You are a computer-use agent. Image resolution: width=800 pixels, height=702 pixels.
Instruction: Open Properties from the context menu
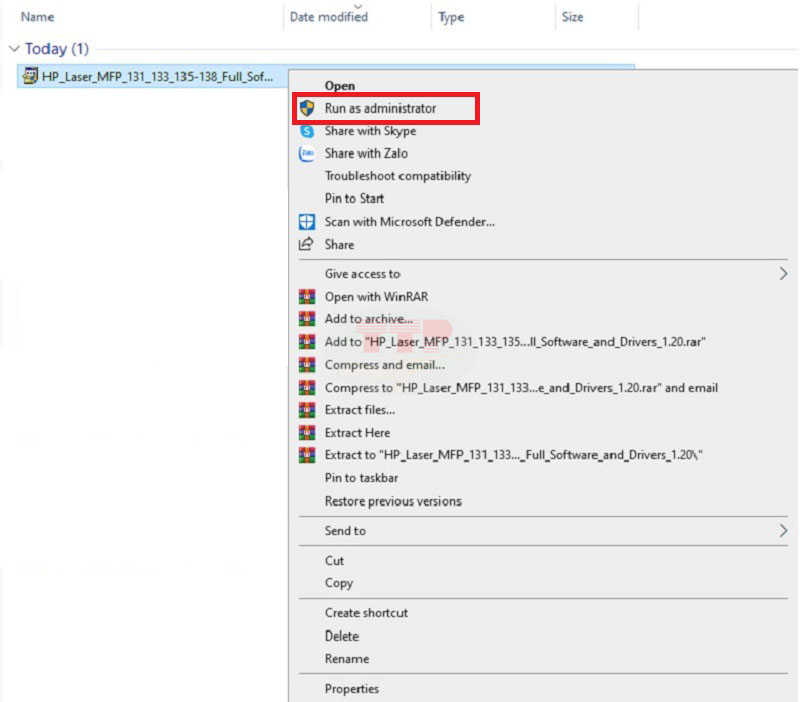coord(351,689)
